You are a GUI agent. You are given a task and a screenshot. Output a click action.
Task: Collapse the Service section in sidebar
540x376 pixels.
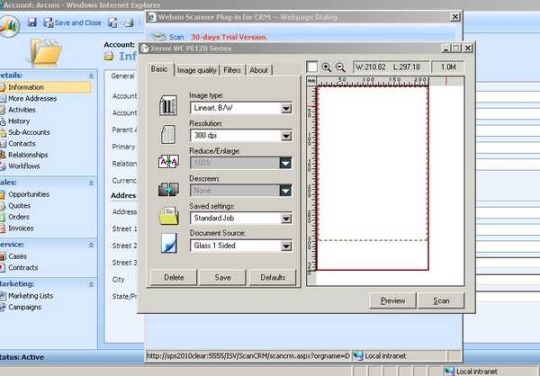pos(91,245)
